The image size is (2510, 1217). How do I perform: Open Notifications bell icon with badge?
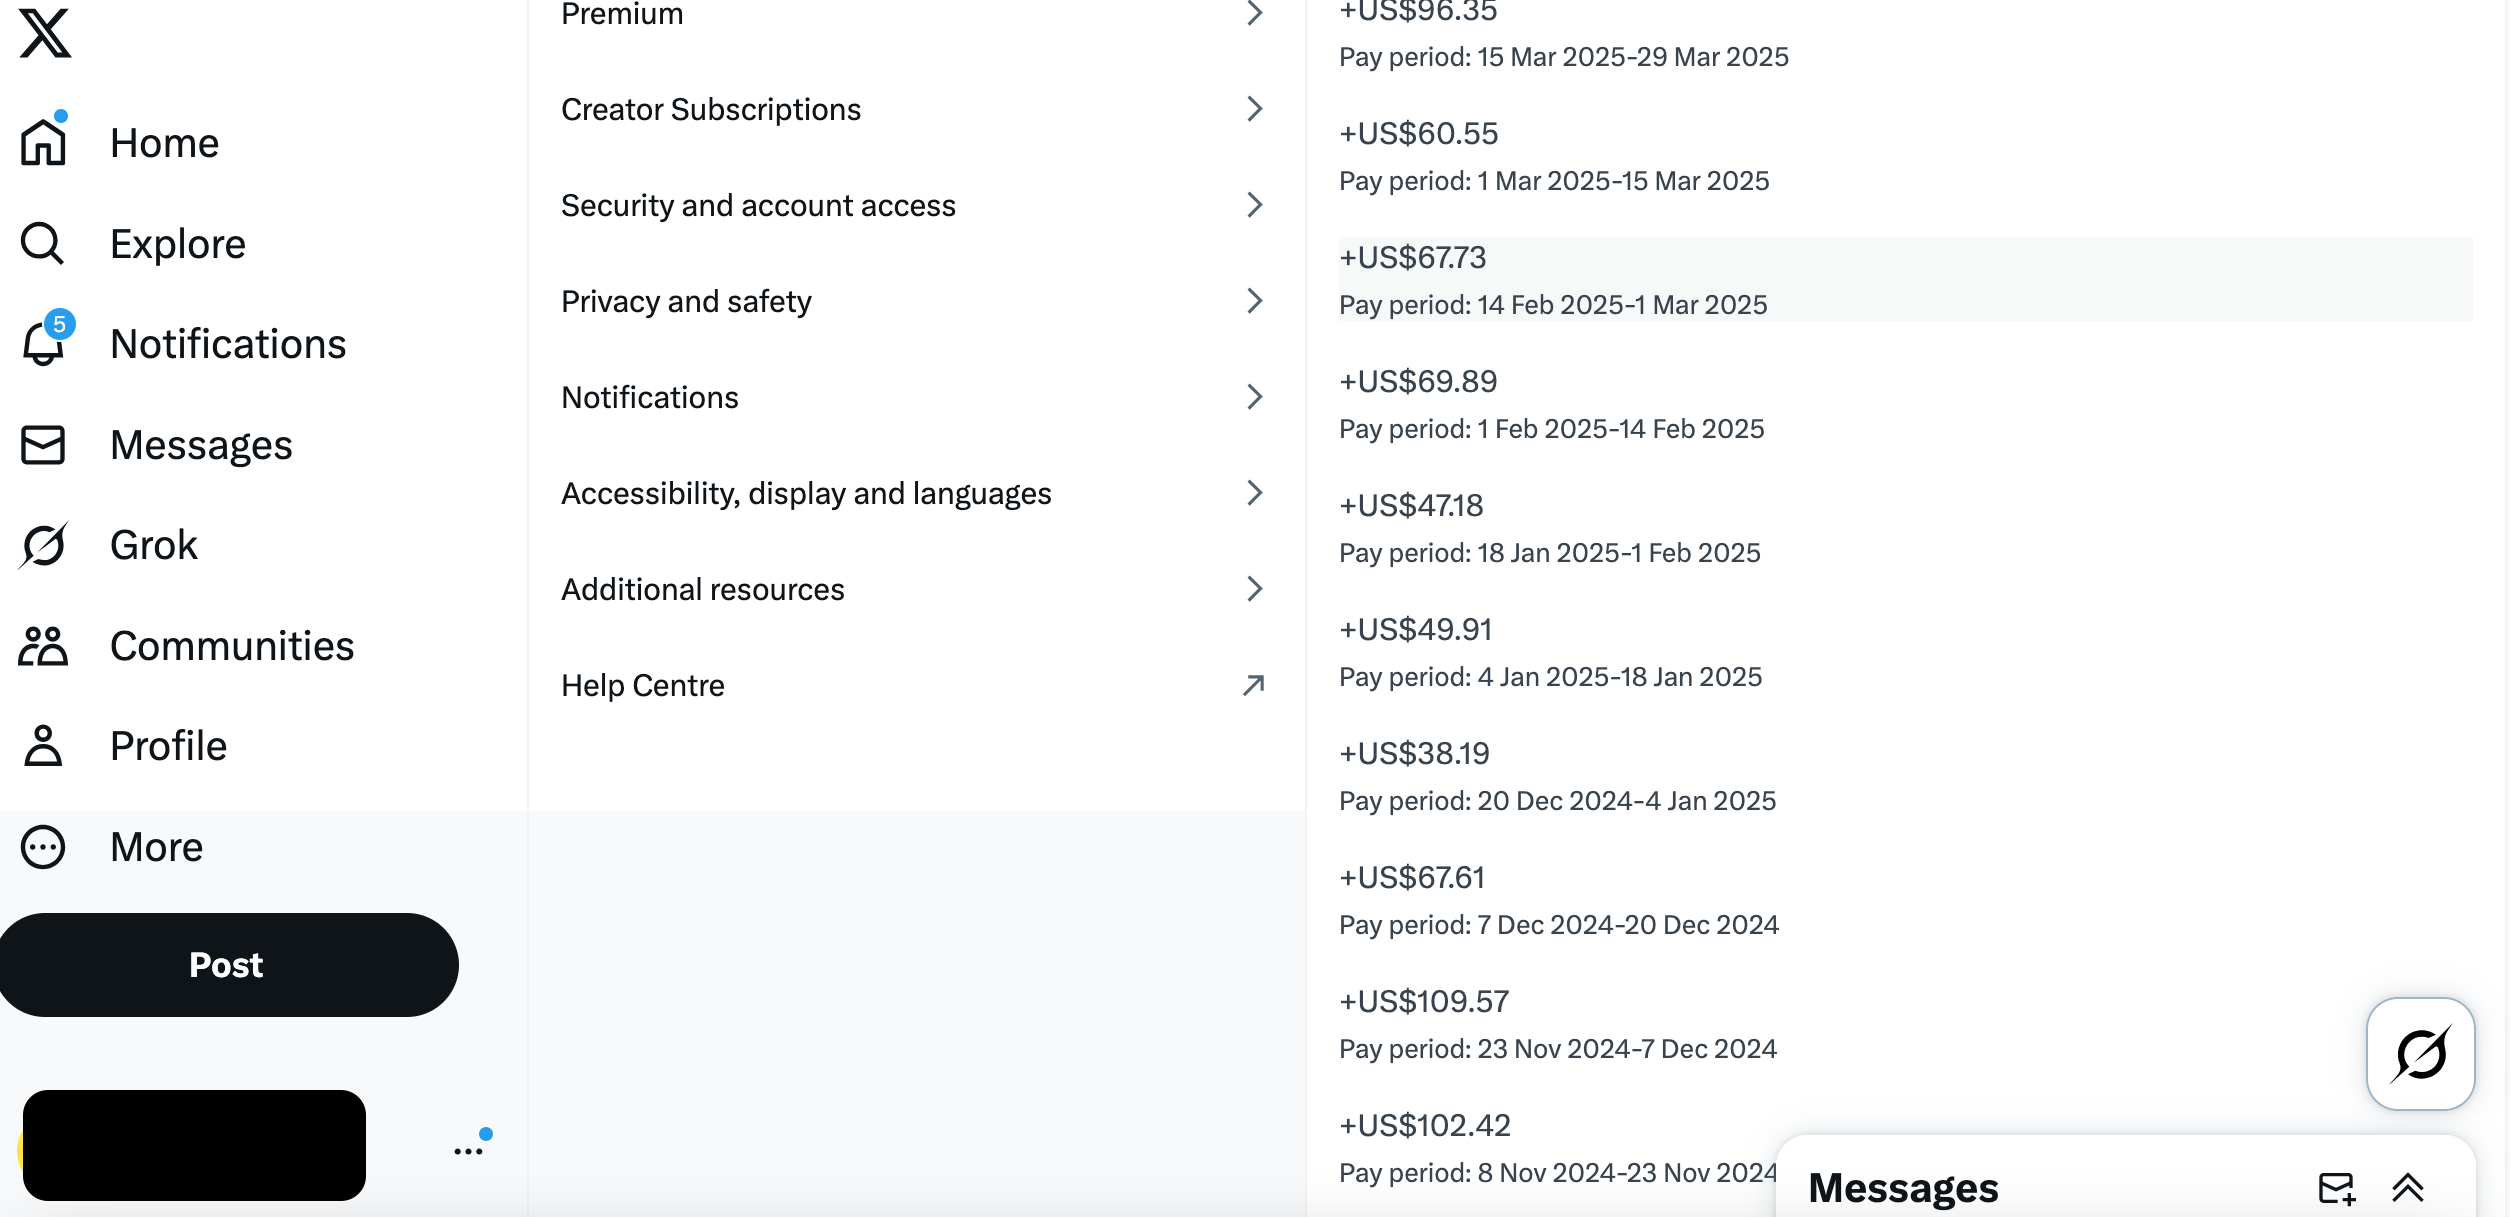pos(45,342)
